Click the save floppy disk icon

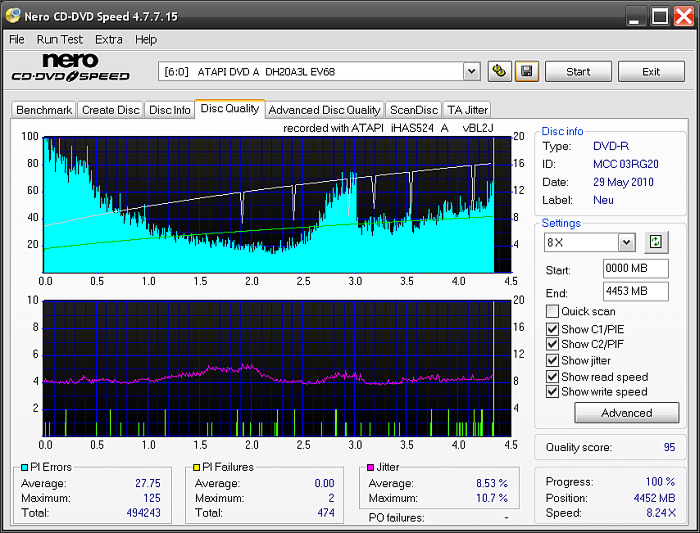point(527,71)
